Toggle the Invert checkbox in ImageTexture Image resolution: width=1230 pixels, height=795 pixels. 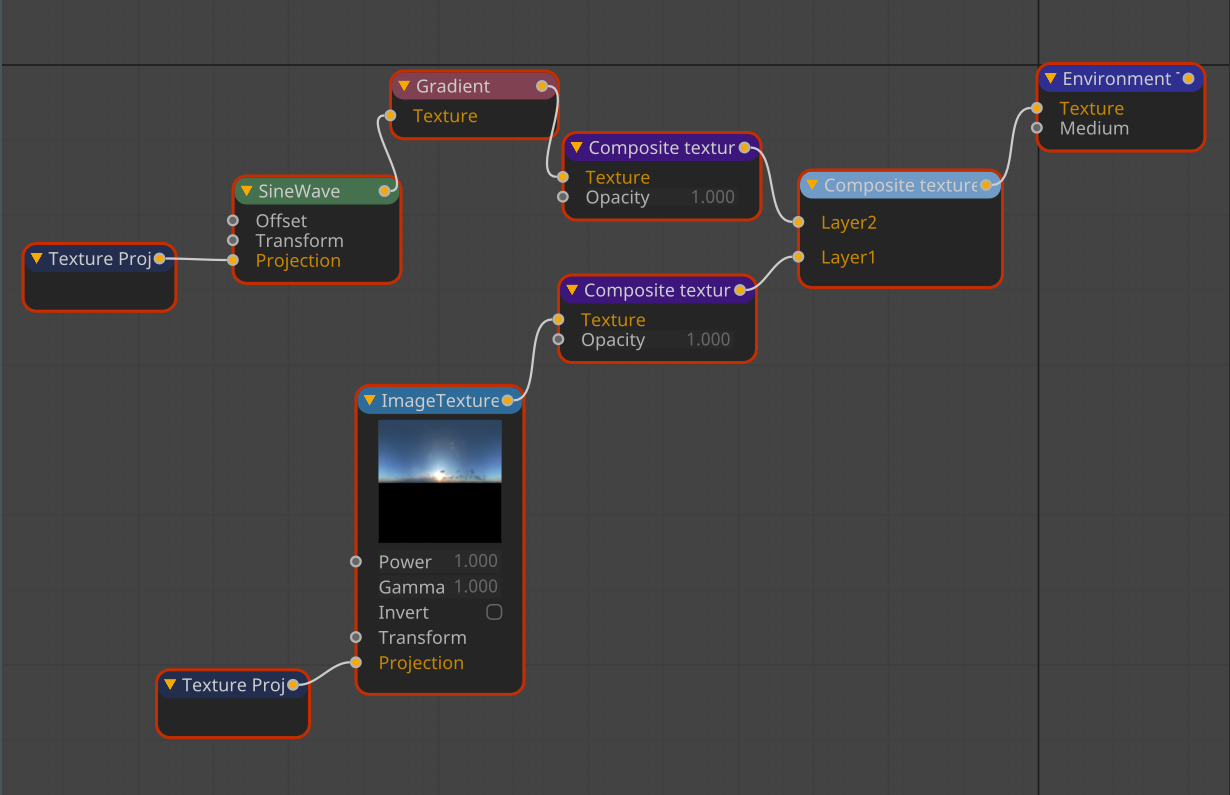point(494,612)
